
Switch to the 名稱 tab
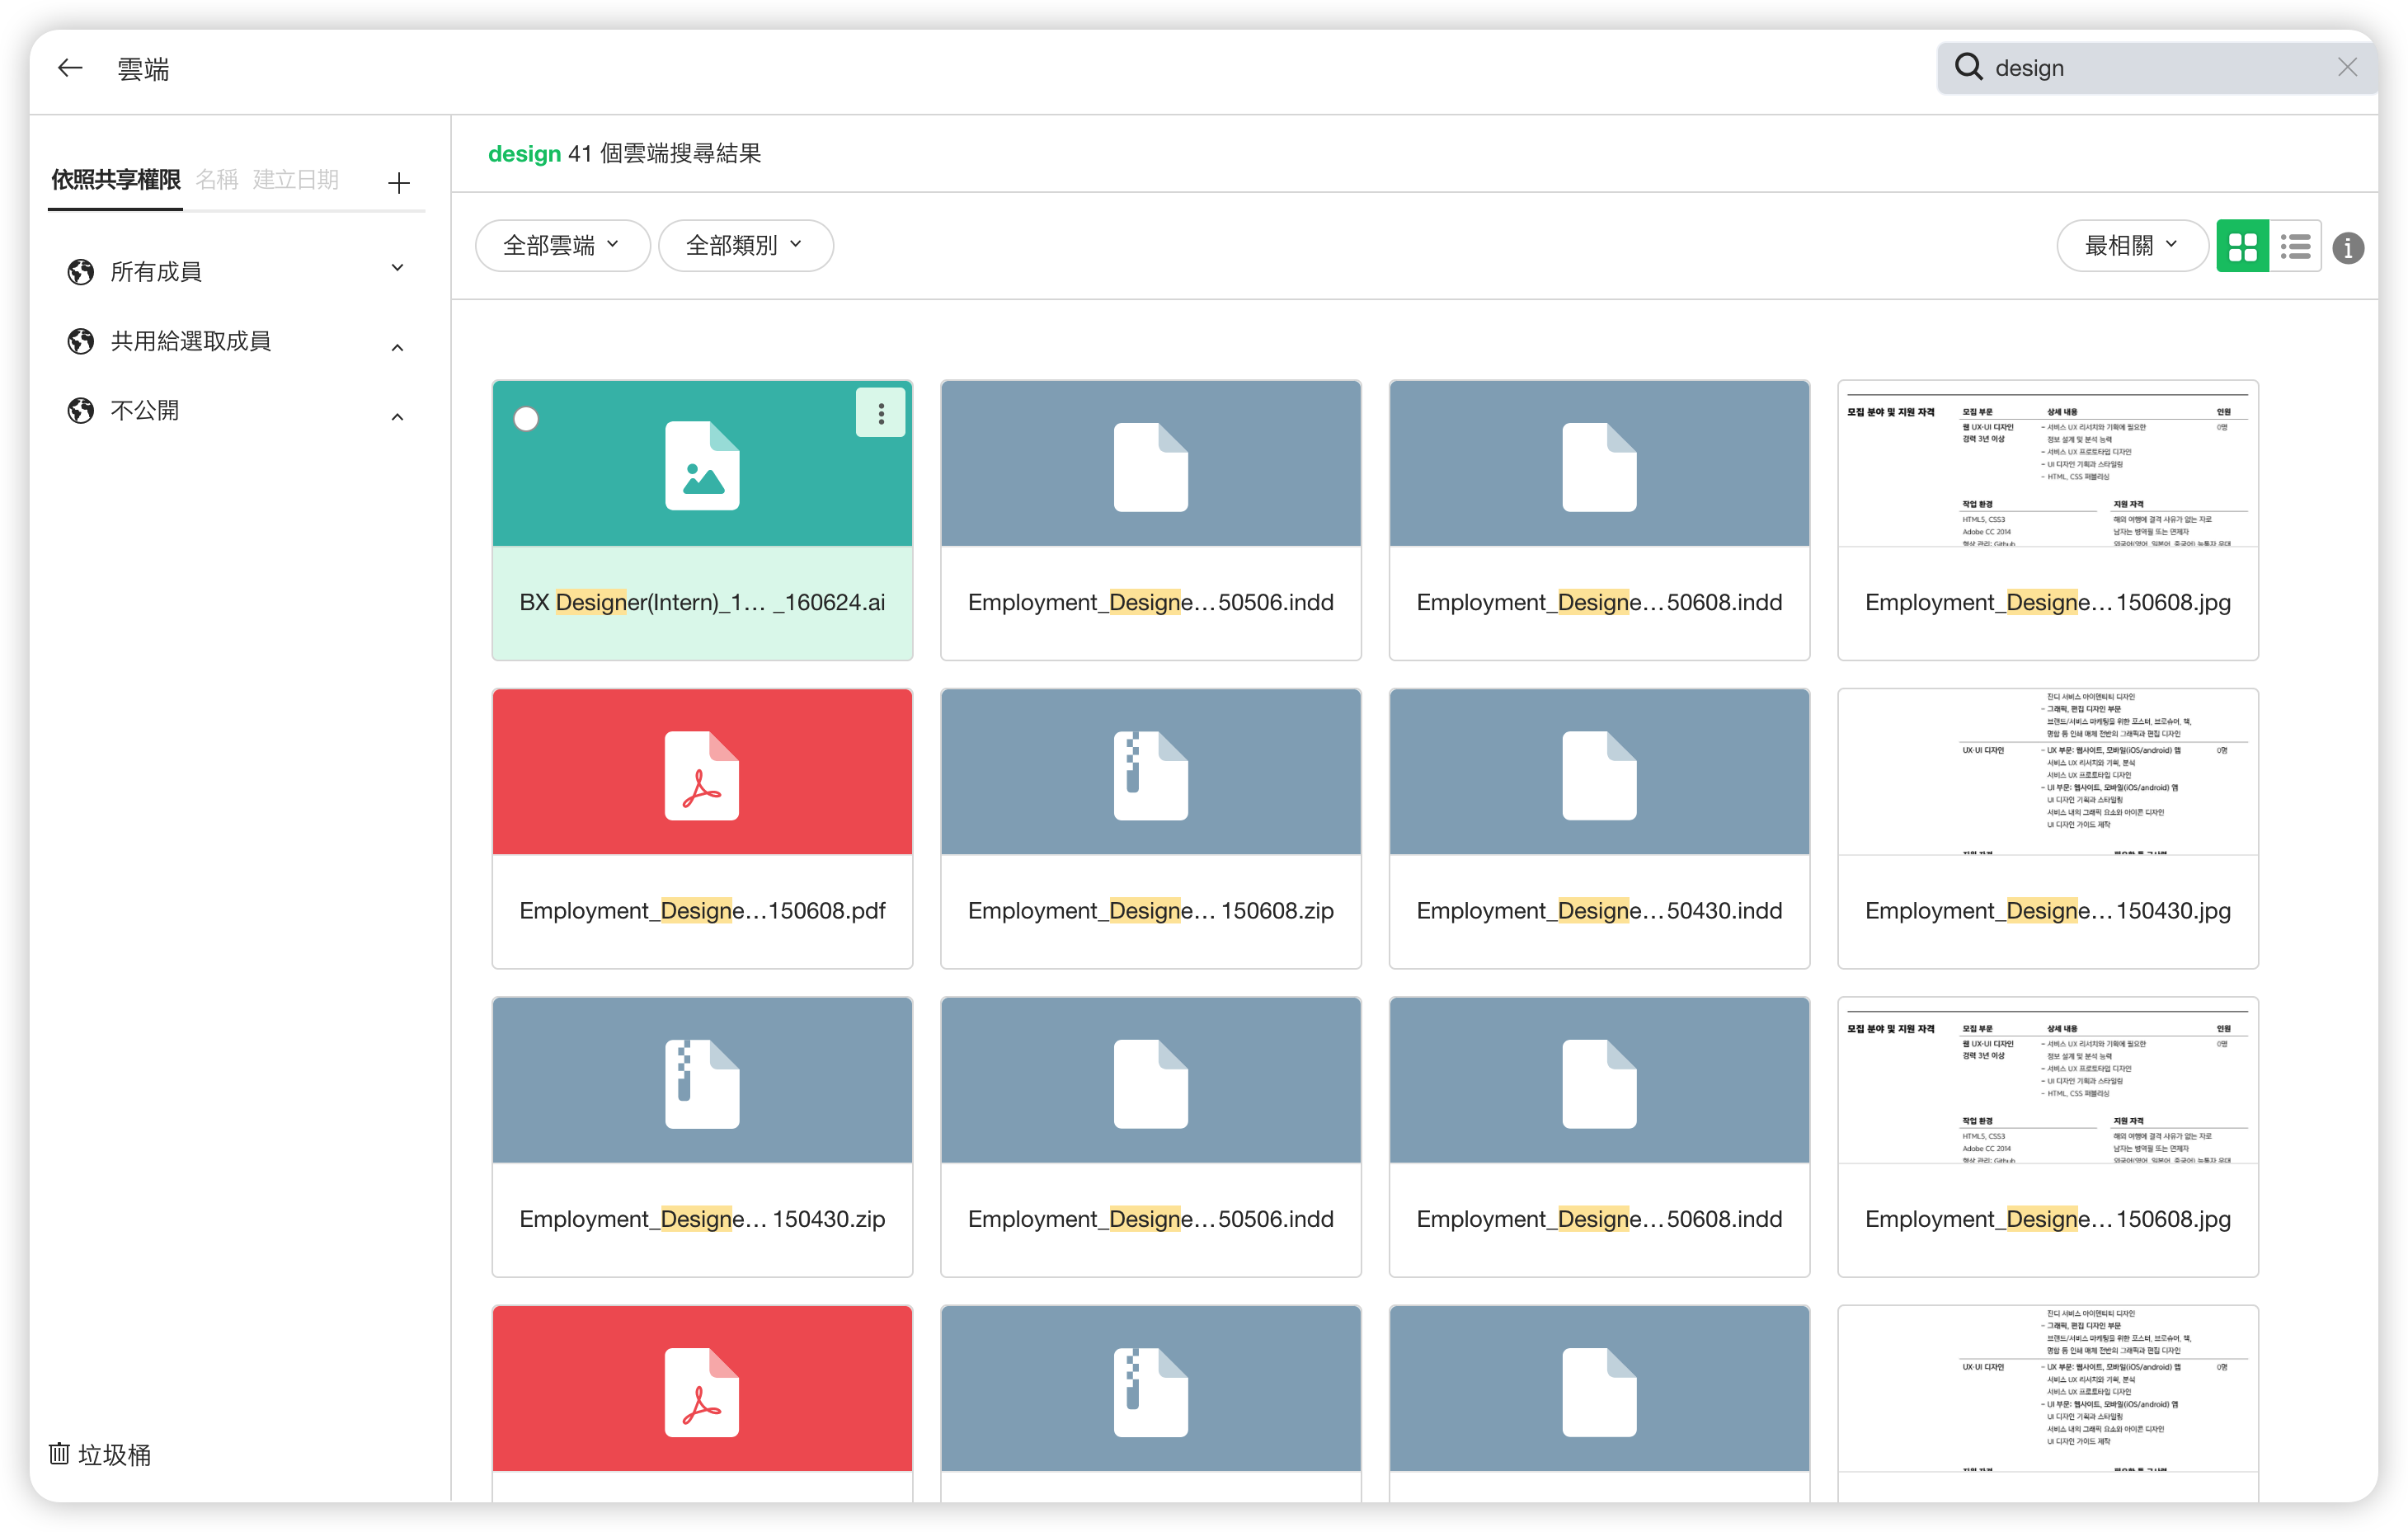pos(216,179)
